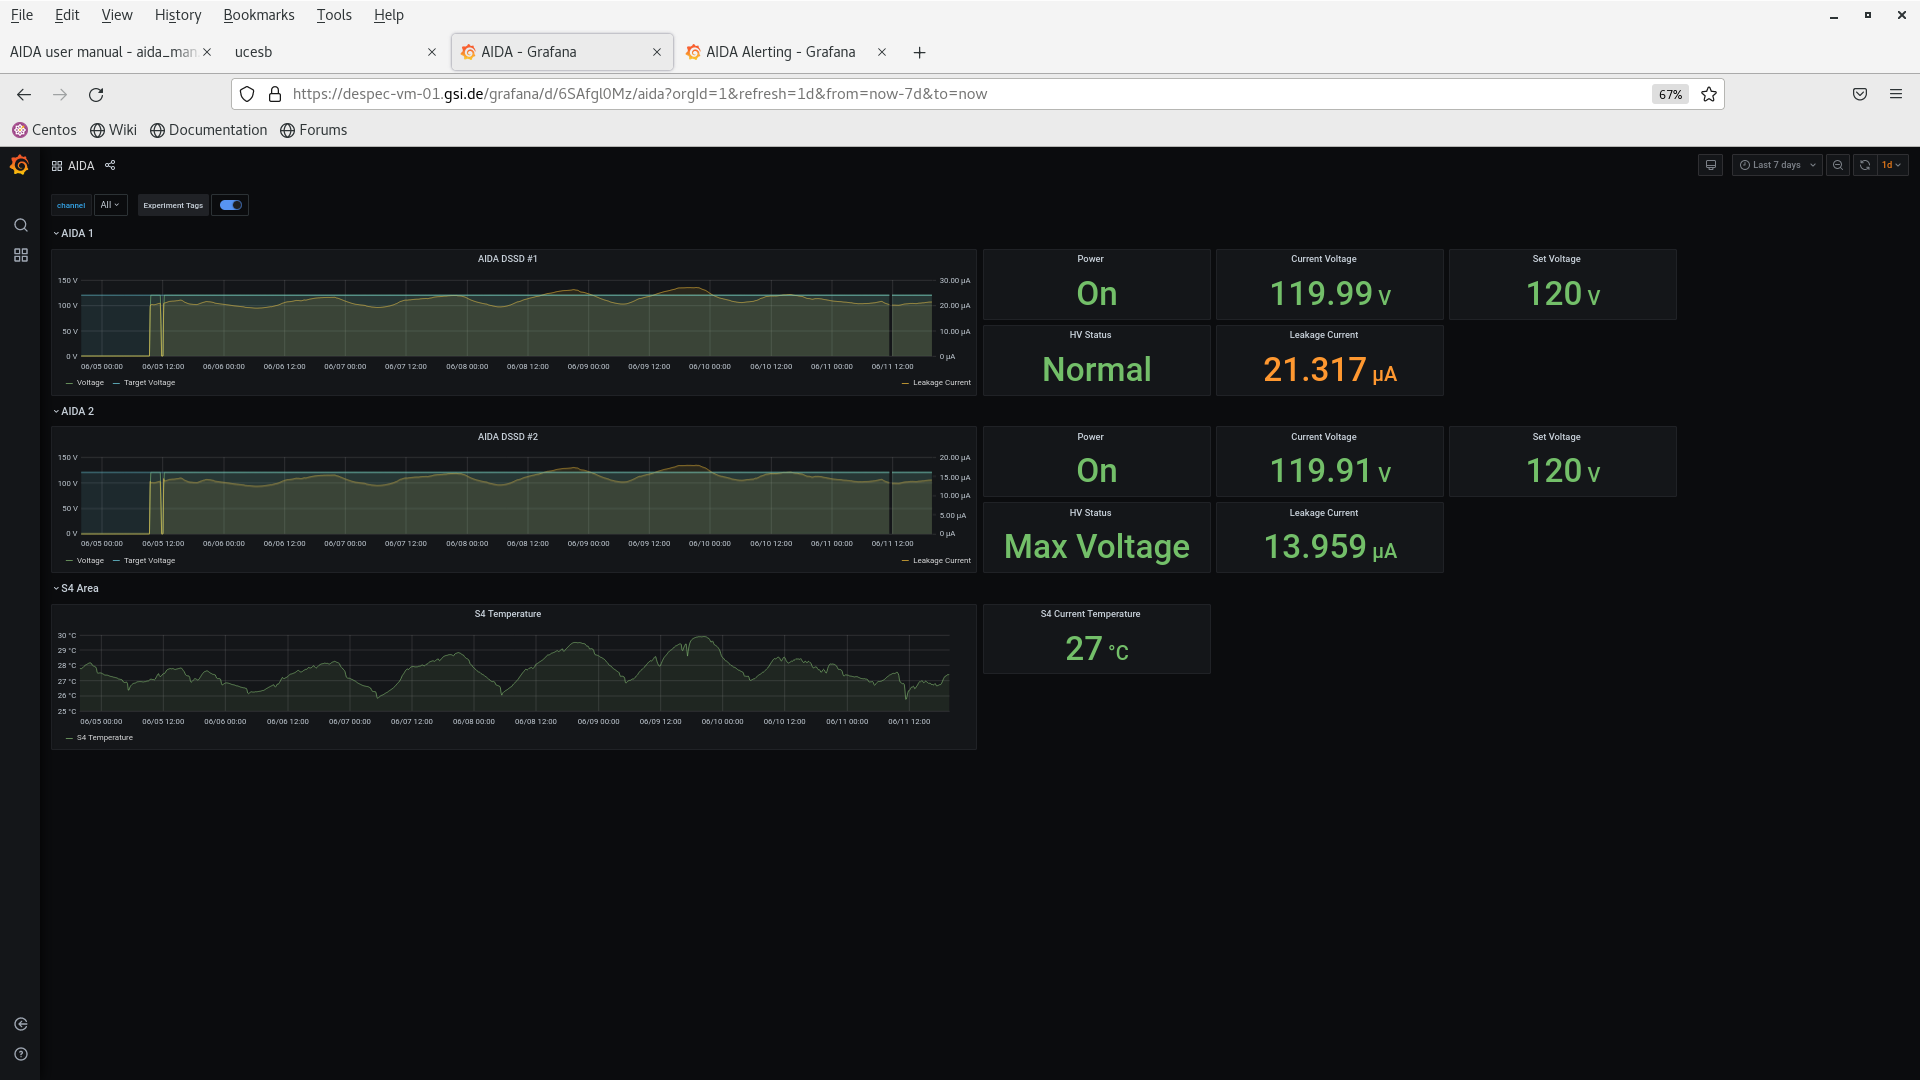Toggle Voltage series in AIDA DSSD #1 legend

click(89, 383)
